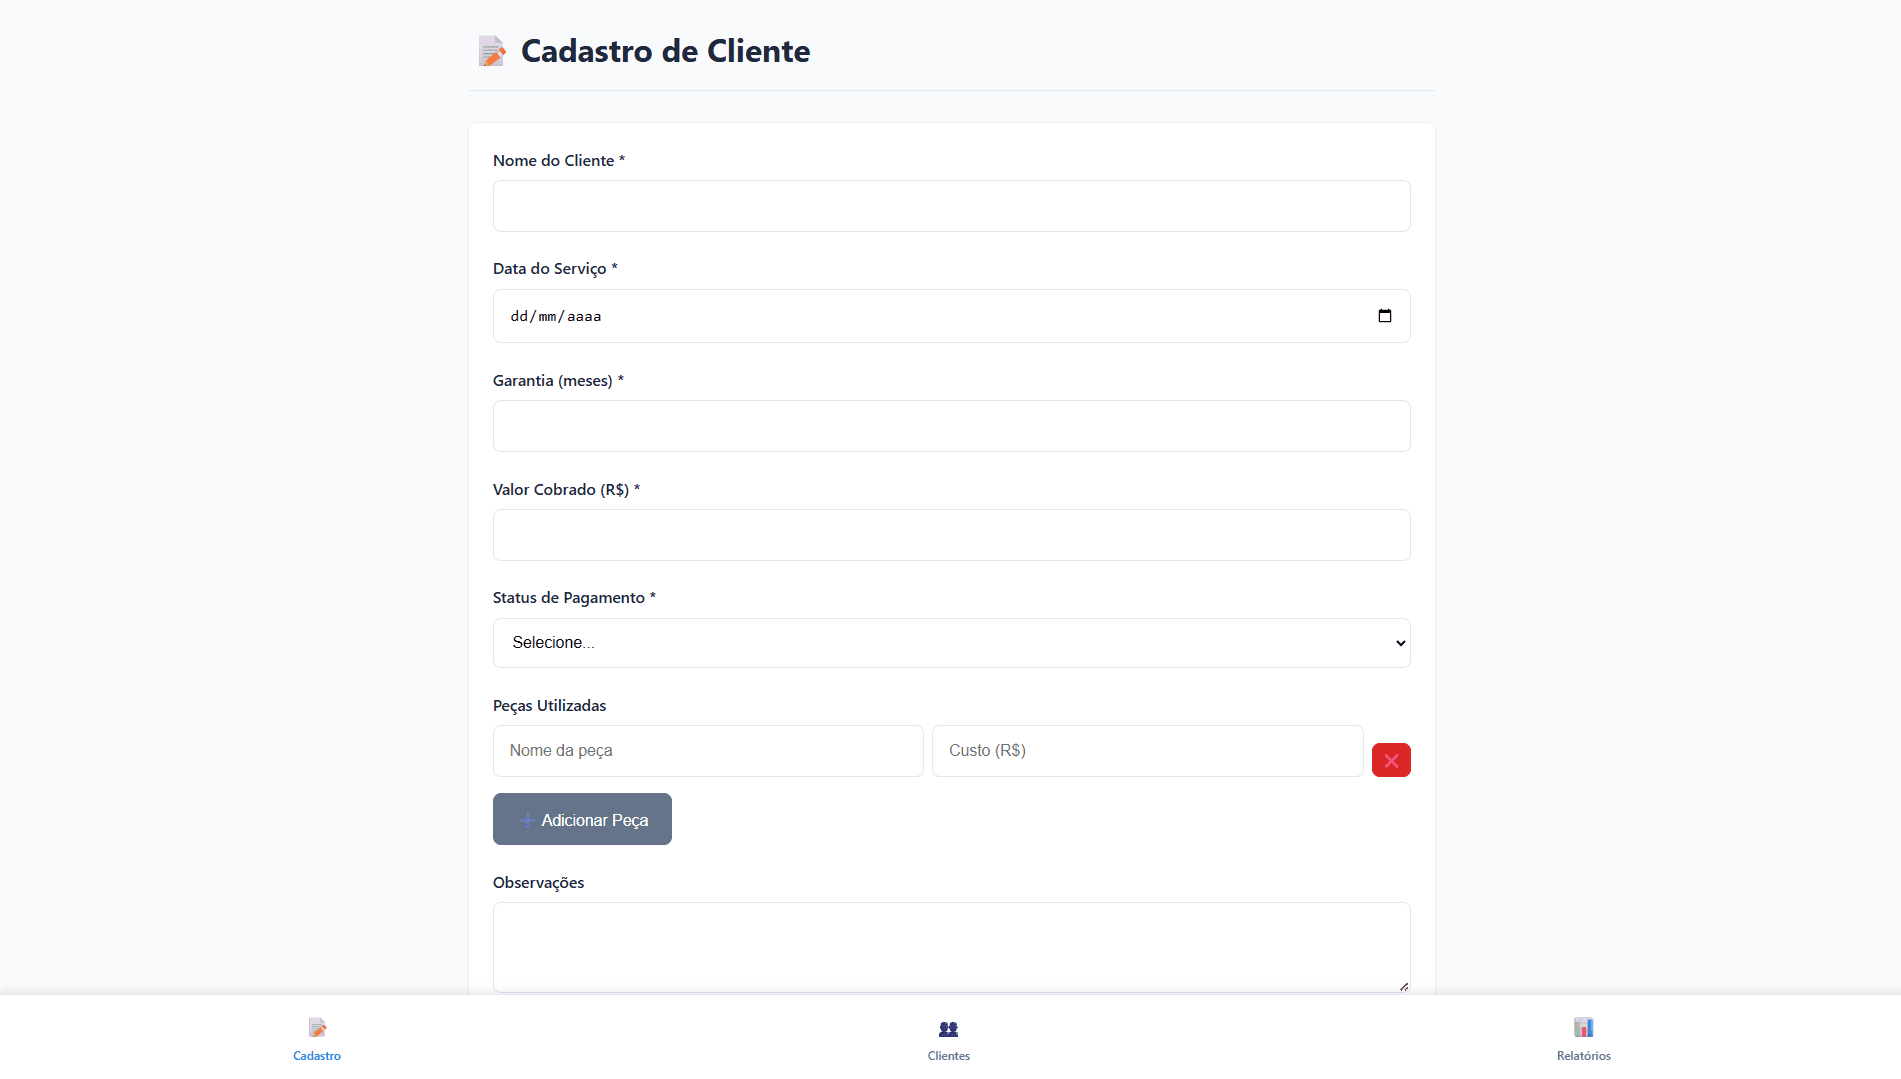
Task: Click the Selecione... dropdown chevron arrow
Action: tap(1400, 643)
